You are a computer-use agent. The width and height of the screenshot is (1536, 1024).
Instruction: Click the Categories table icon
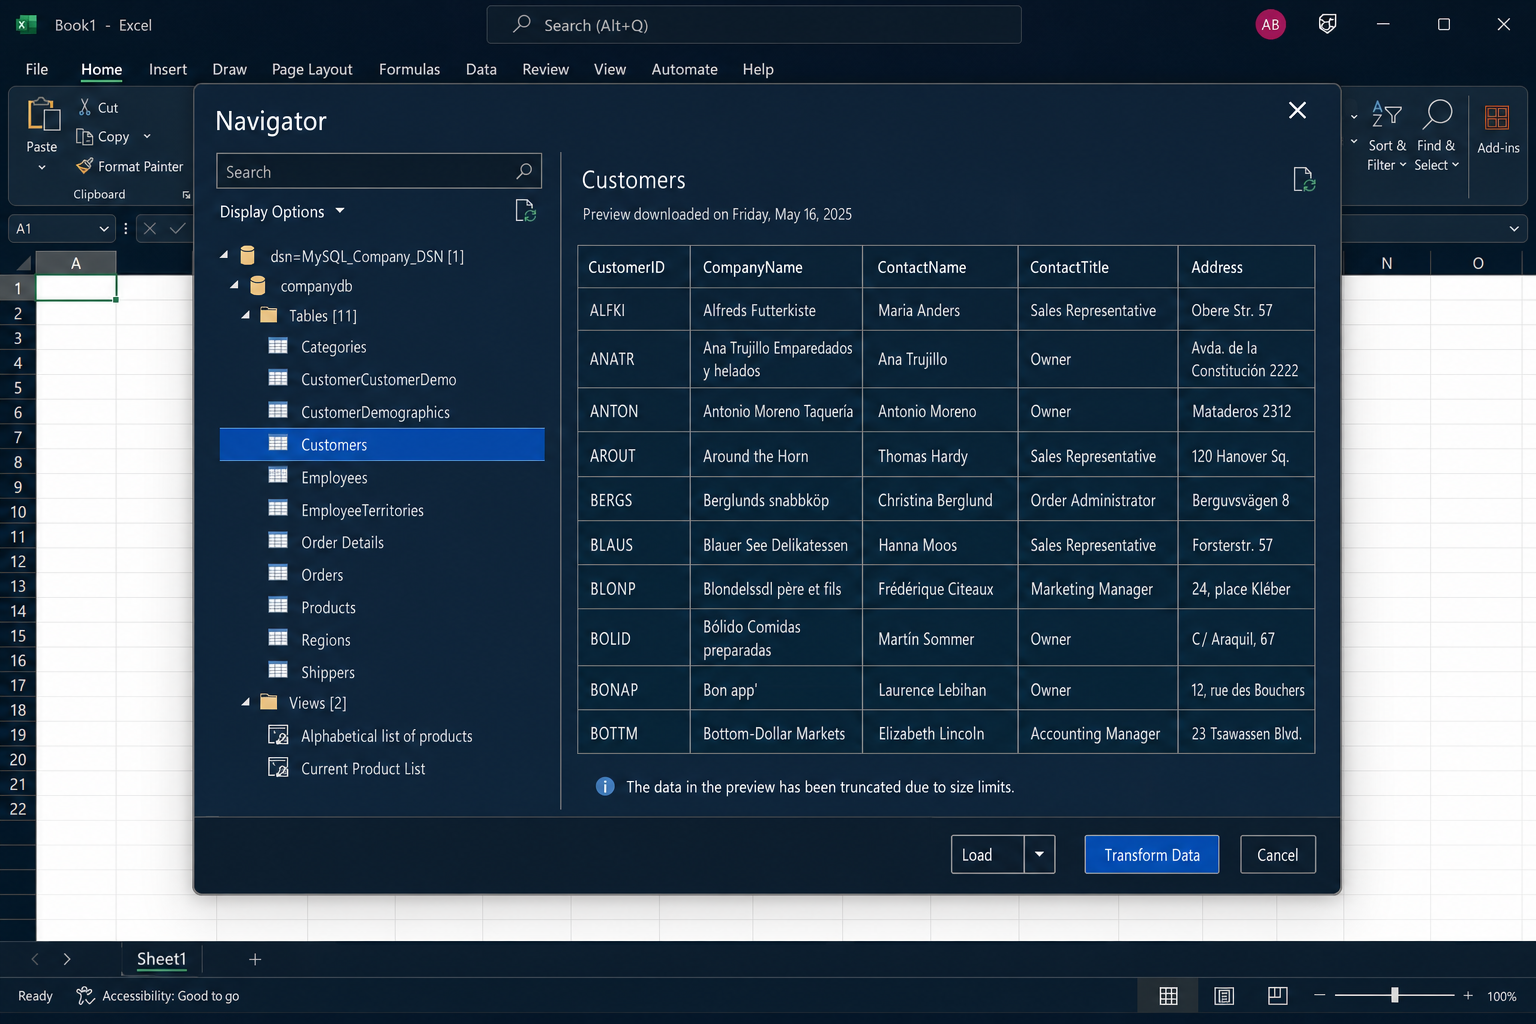tap(278, 346)
